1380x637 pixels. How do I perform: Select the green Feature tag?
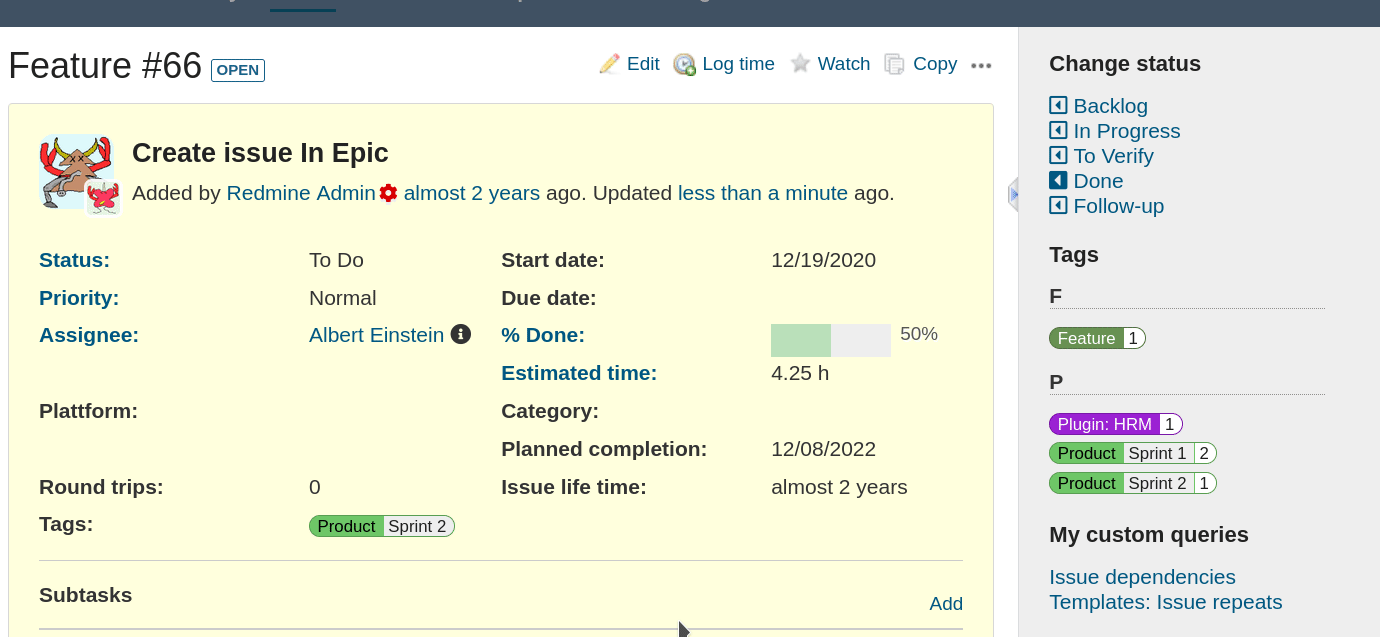pyautogui.click(x=1088, y=338)
